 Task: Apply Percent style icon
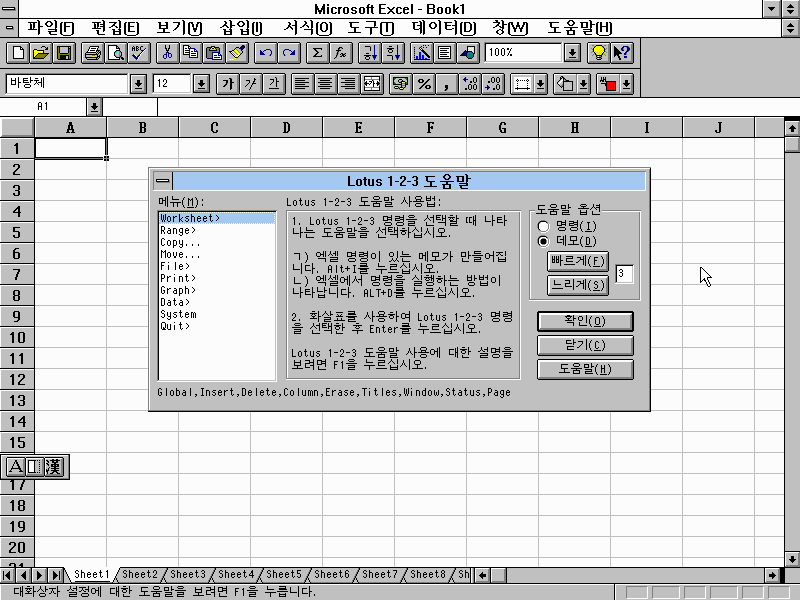pos(424,84)
